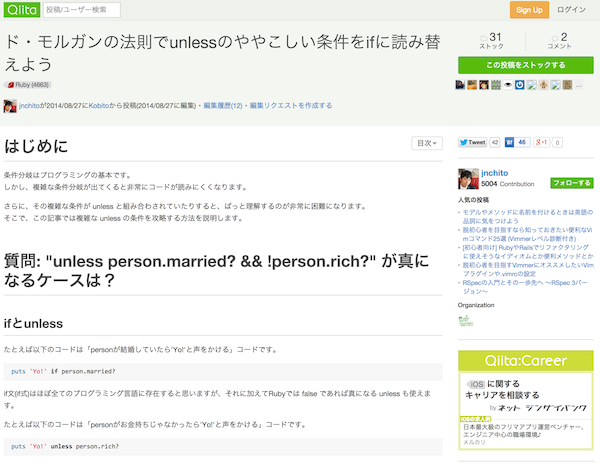Open jnchito link in the byline
The width and height of the screenshot is (600, 464).
click(29, 106)
